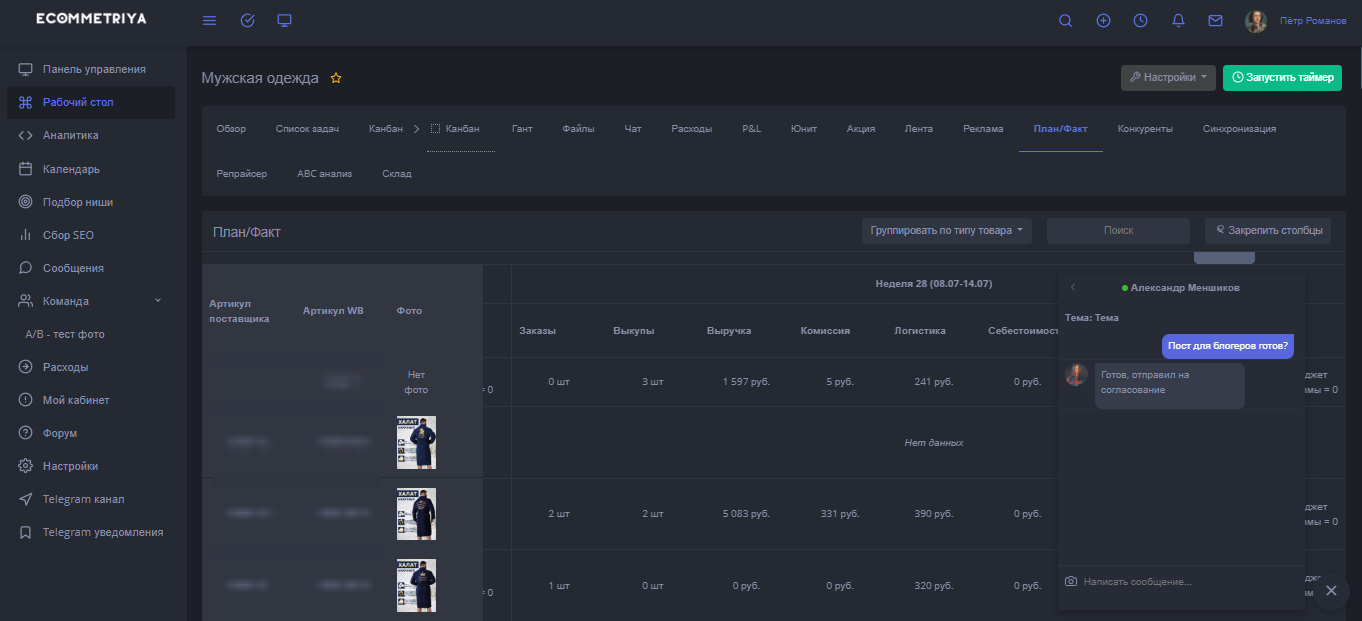Open the Настройки dropdown button

click(1168, 78)
